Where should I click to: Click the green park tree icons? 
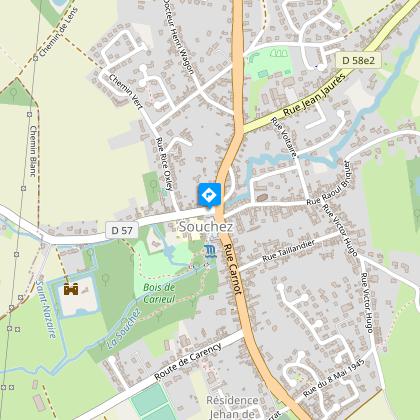point(279,53)
